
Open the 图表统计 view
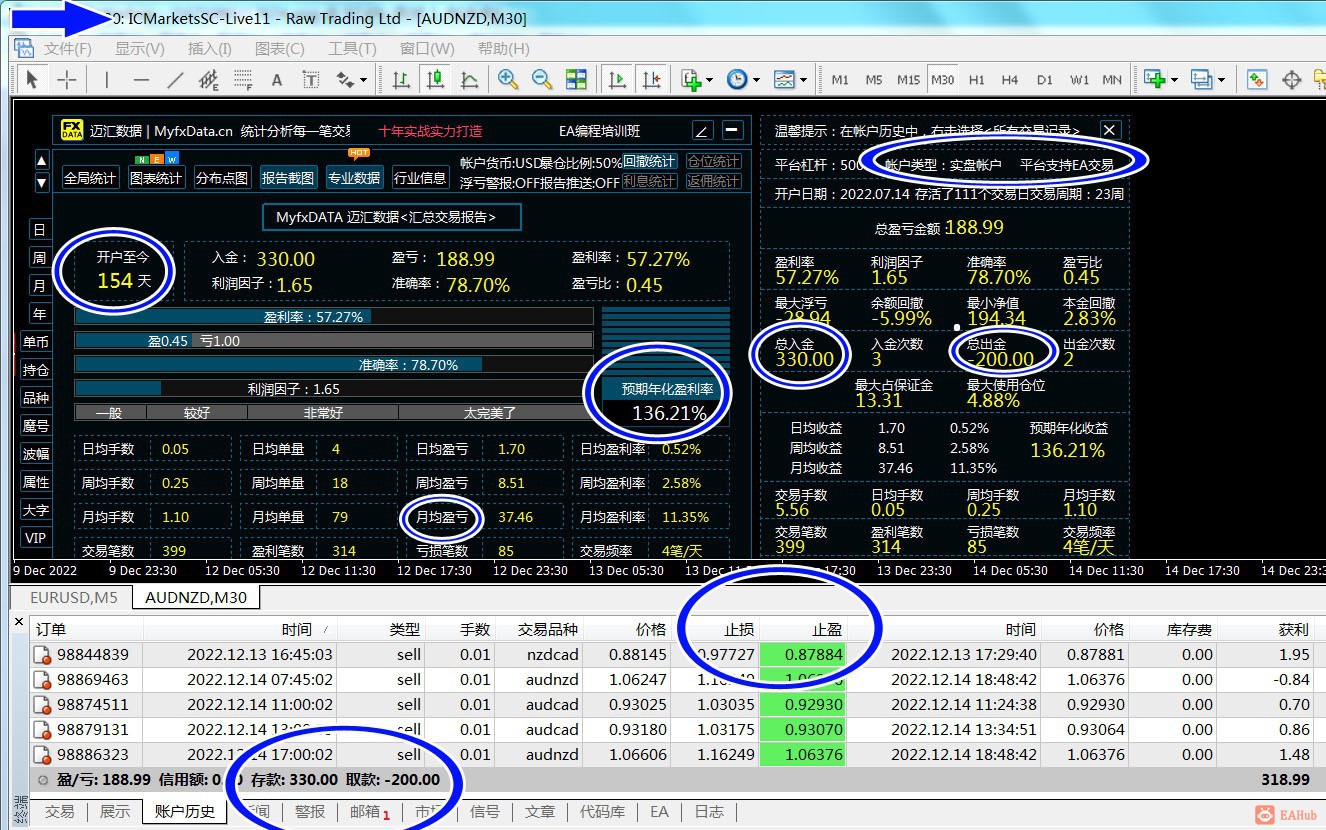tap(156, 178)
